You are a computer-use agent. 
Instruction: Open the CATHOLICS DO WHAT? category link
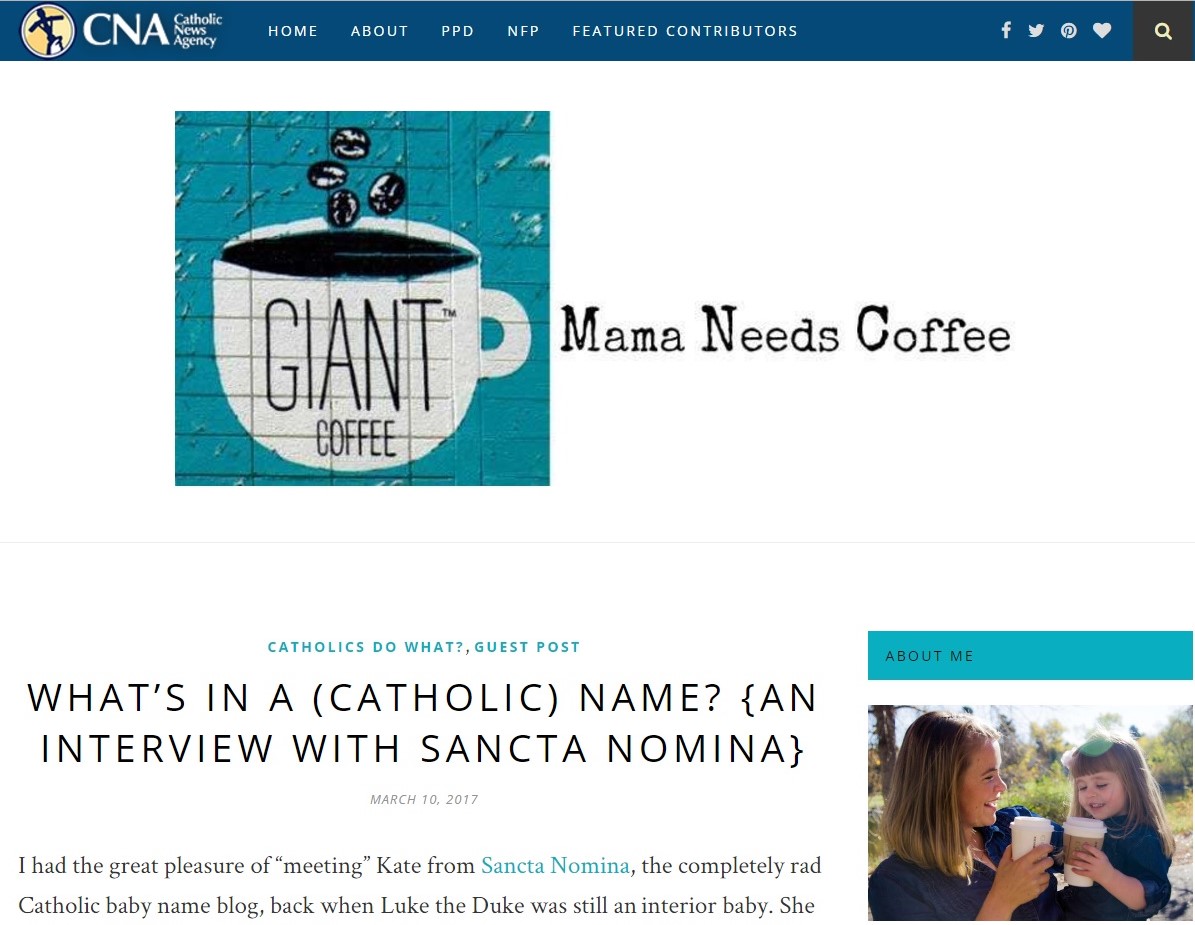pos(366,647)
